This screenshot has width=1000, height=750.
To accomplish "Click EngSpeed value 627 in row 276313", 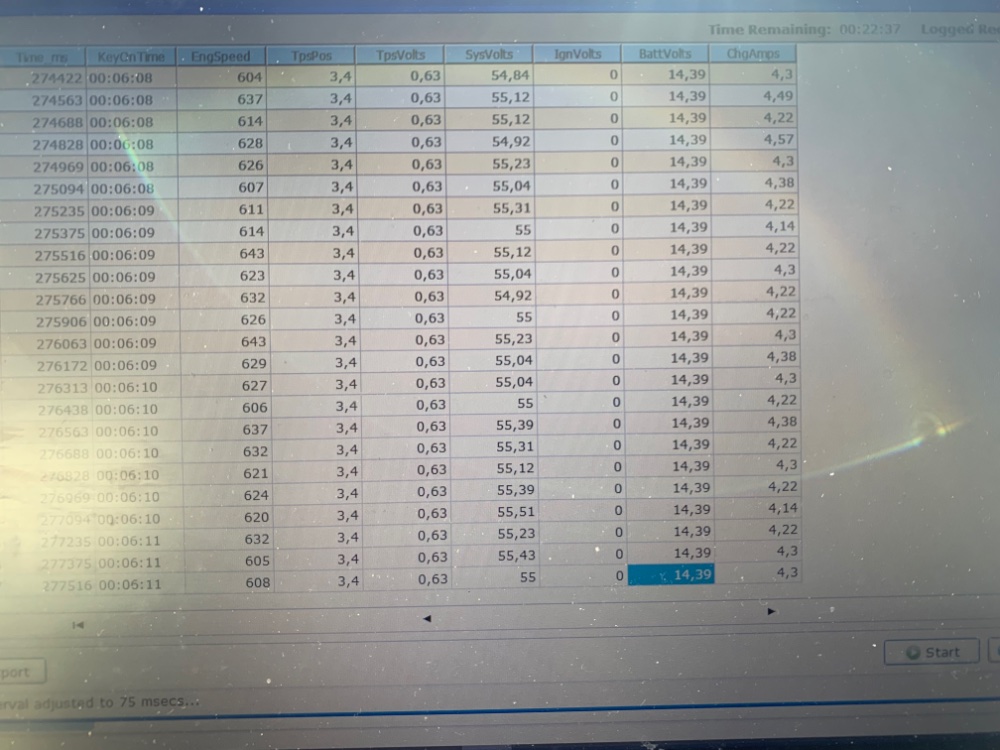I will pyautogui.click(x=226, y=386).
